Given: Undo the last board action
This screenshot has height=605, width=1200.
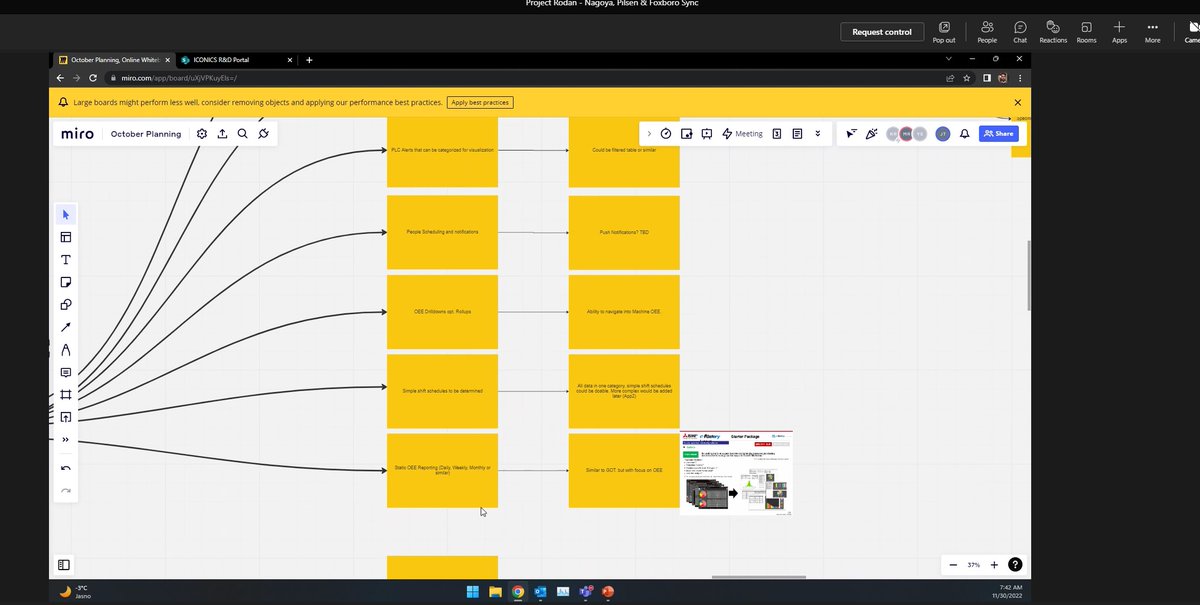Looking at the screenshot, I should tap(66, 468).
